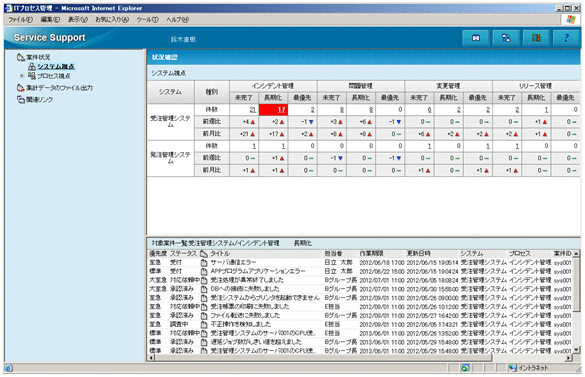This screenshot has height=377, width=585.
Task: Open the 編集(E) menu
Action: coord(50,19)
